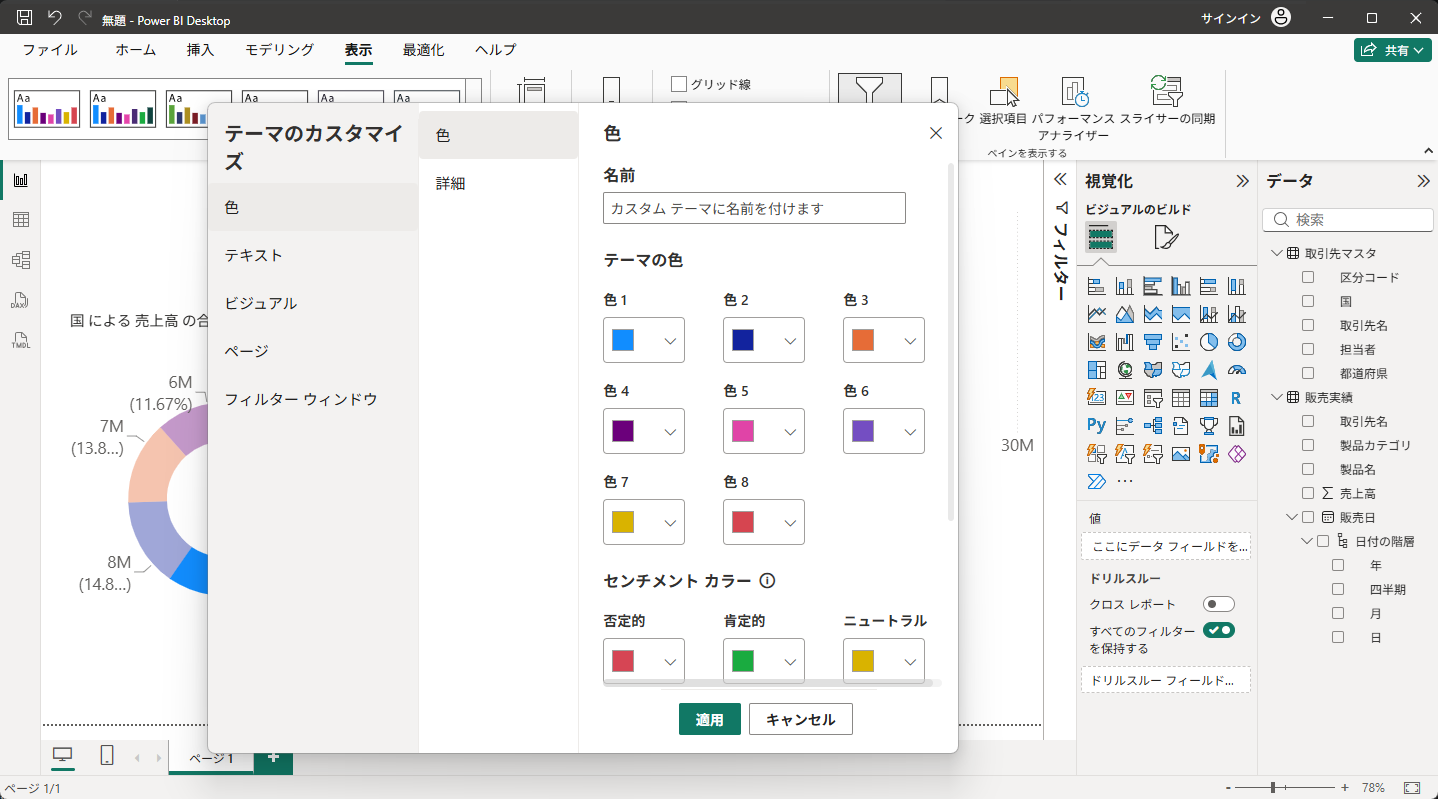Screen dimensions: 1438x799
Task: Choose the line chart visual
Action: 1097,314
